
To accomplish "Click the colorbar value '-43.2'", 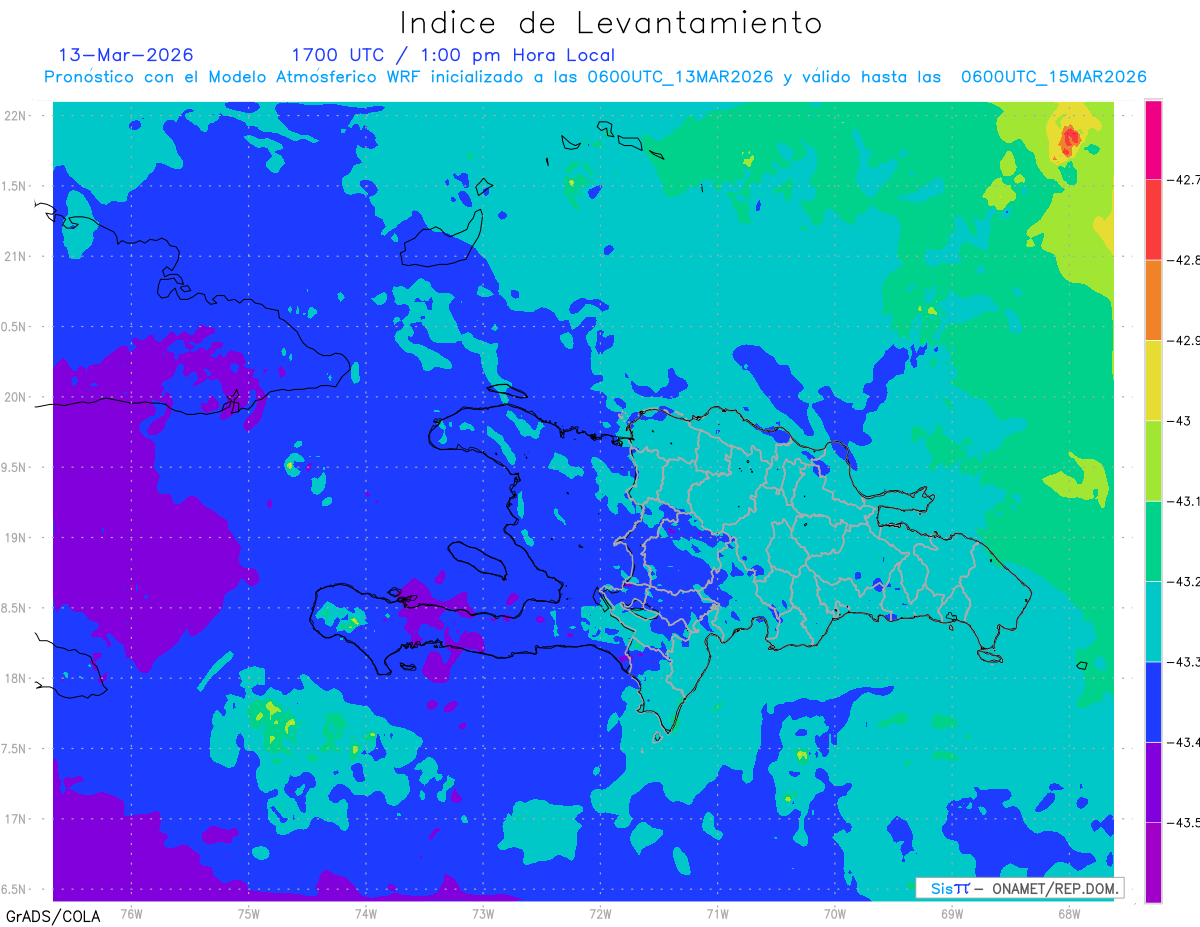I will pos(1183,581).
